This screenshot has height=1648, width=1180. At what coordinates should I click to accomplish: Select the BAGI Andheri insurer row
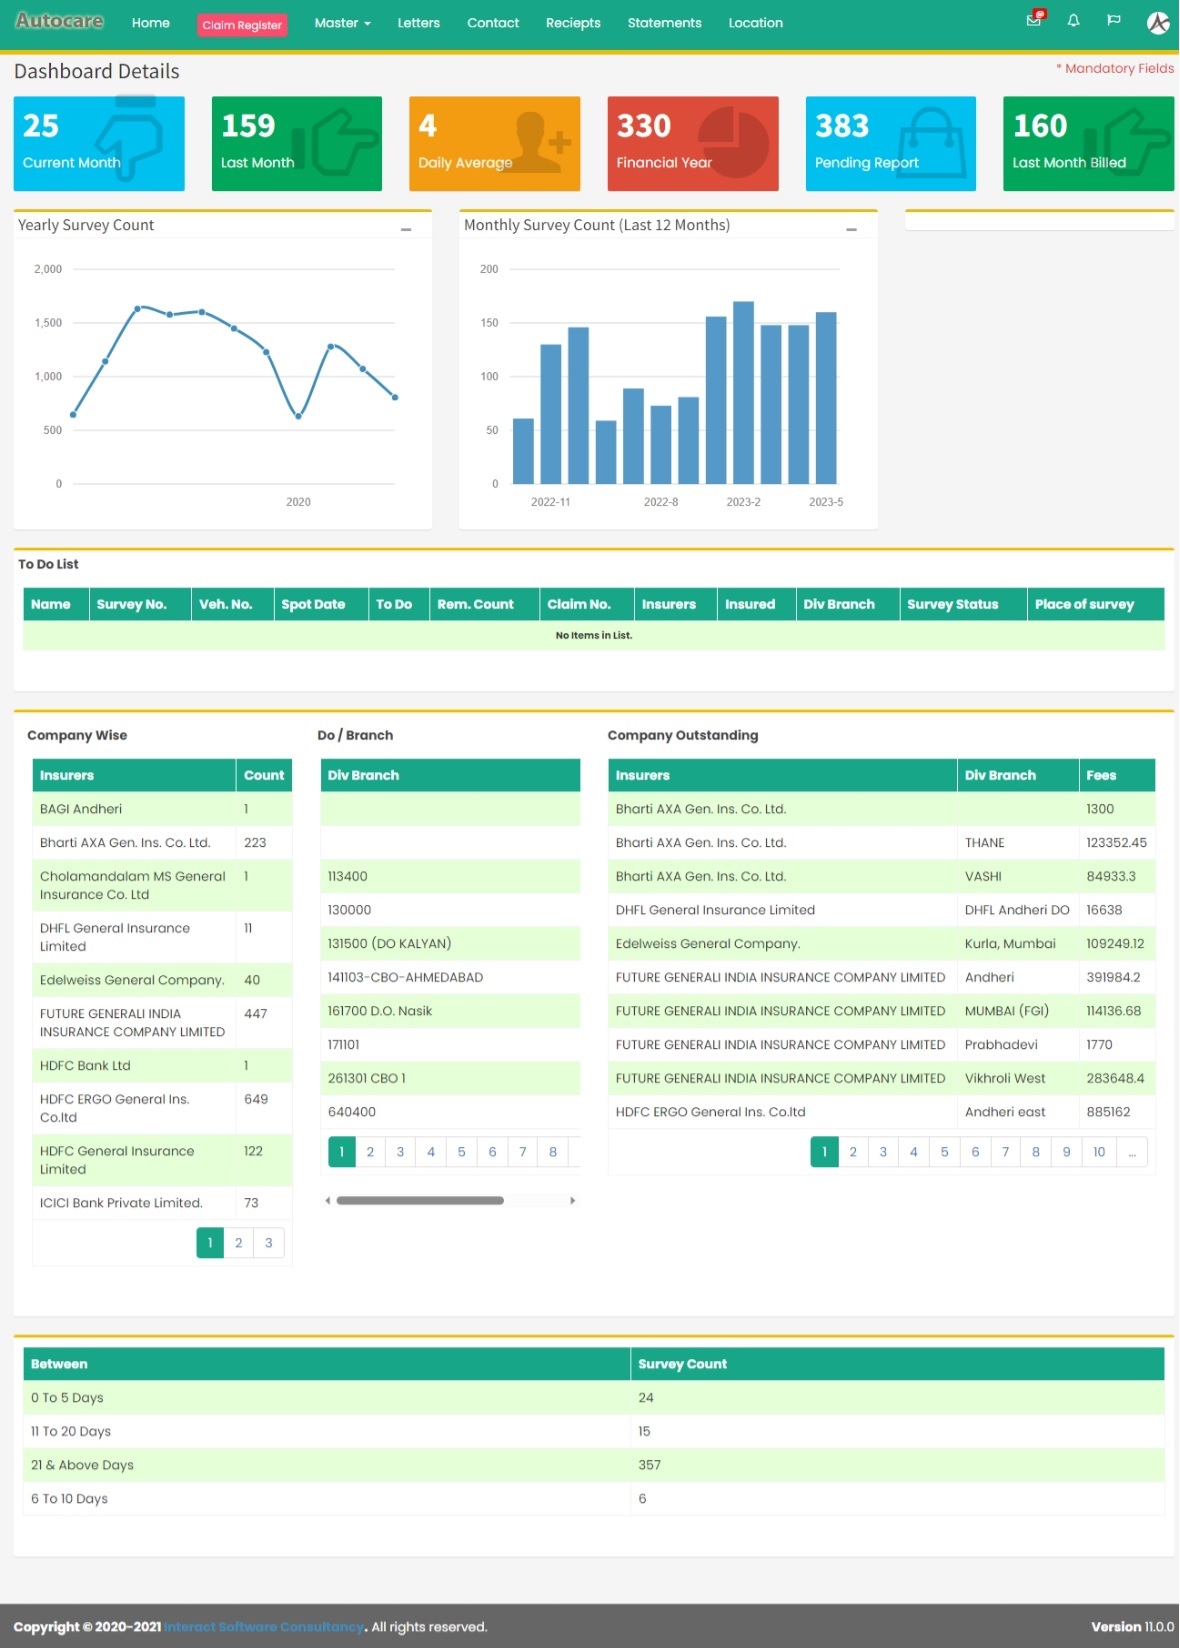tap(162, 809)
